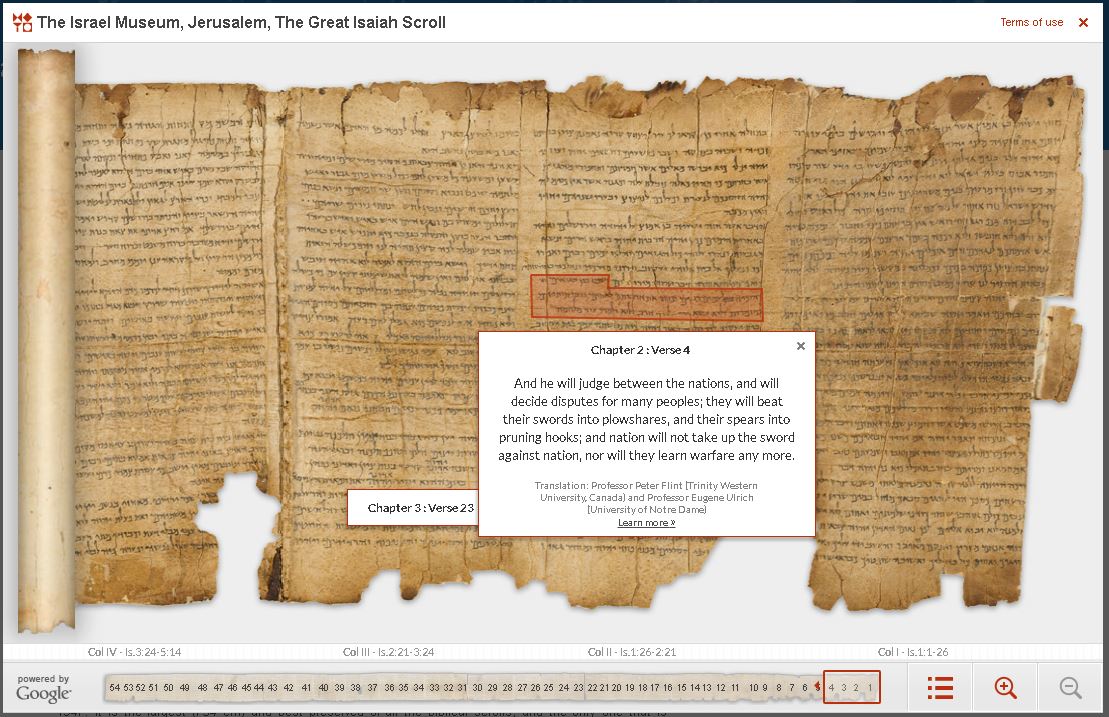Zoom in with the red magnifier icon
The image size is (1109, 717).
(x=1005, y=687)
